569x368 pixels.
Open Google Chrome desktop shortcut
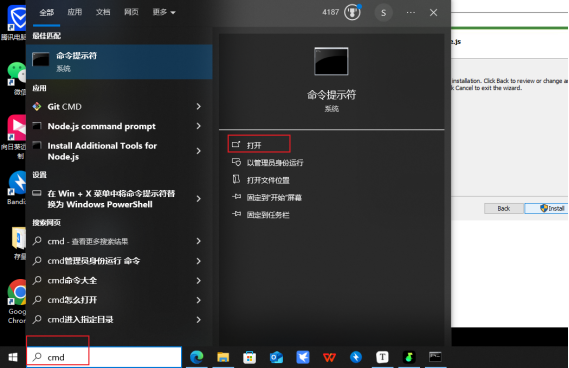coord(16,301)
